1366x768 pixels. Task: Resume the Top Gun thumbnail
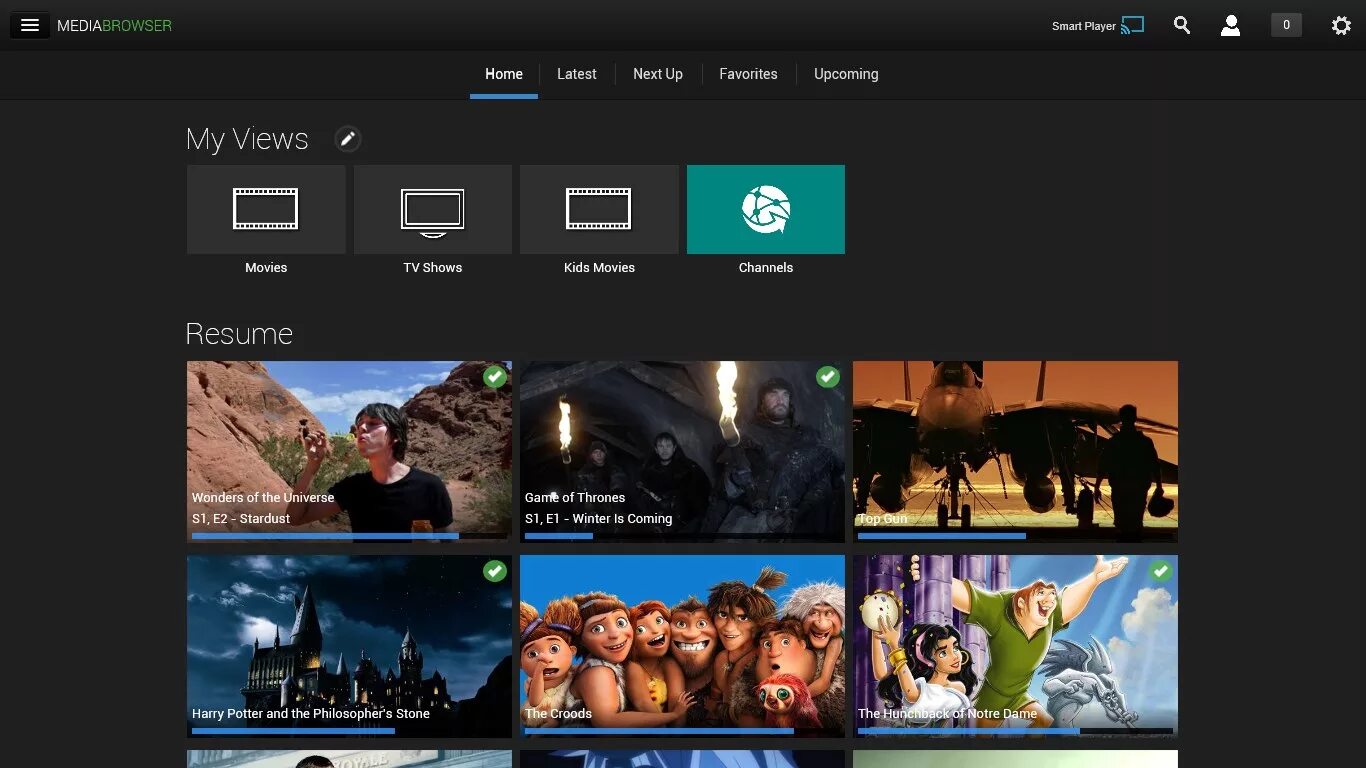click(x=1015, y=451)
